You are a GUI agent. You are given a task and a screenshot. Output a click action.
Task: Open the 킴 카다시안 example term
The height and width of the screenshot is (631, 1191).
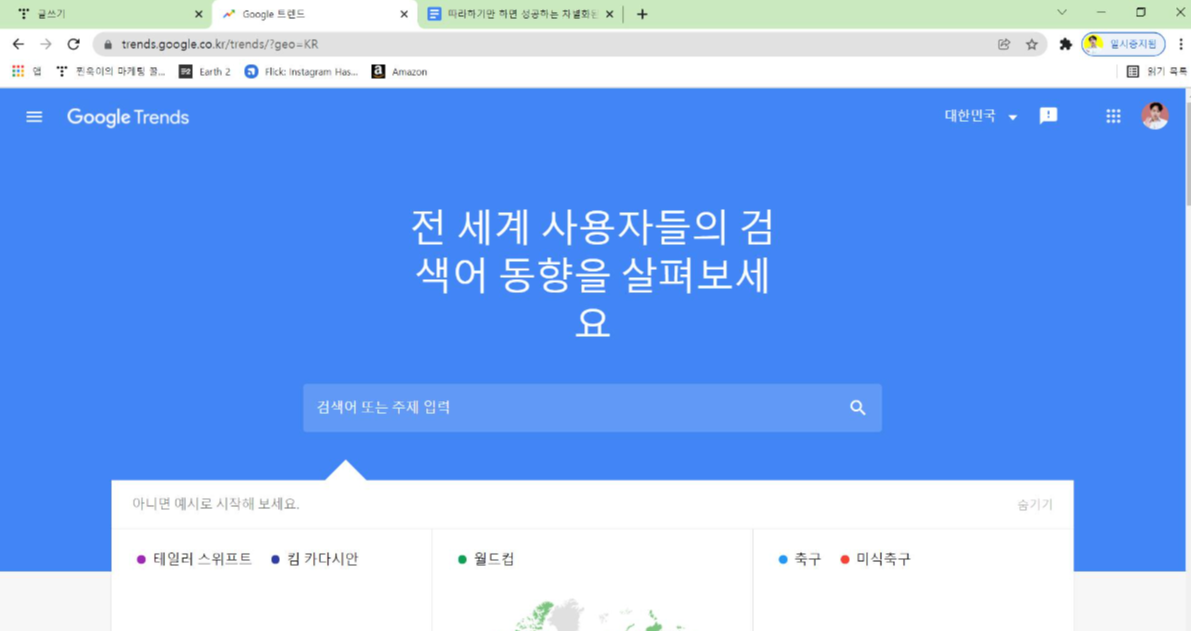[315, 559]
